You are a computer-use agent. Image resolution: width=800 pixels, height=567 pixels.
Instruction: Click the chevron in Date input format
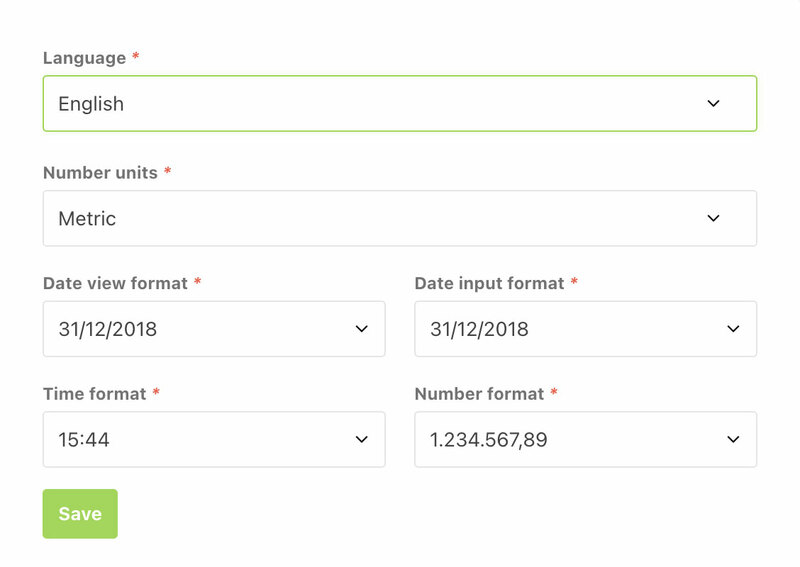[x=733, y=329]
